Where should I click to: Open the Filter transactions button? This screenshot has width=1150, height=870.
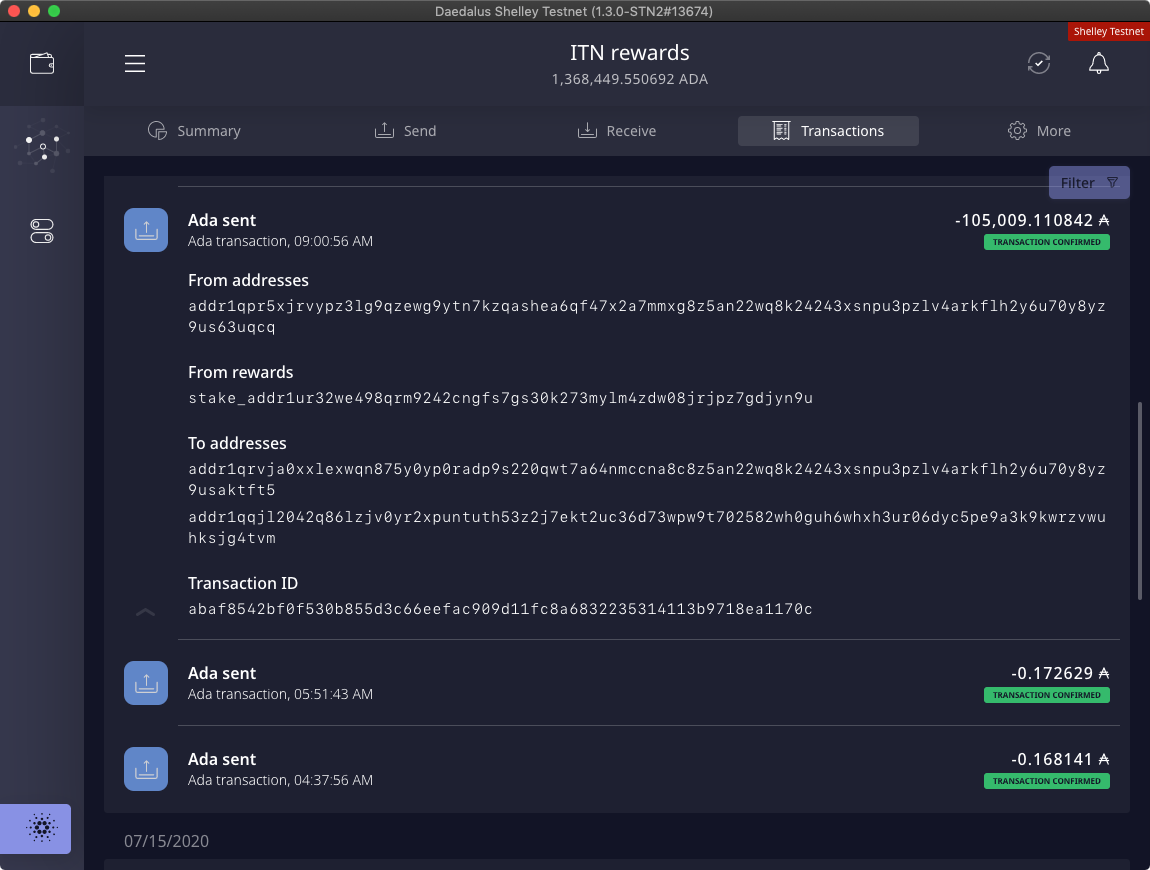click(1089, 183)
